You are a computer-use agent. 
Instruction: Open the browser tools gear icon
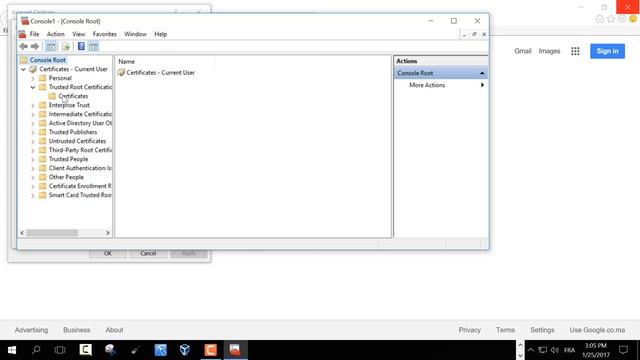(x=622, y=19)
